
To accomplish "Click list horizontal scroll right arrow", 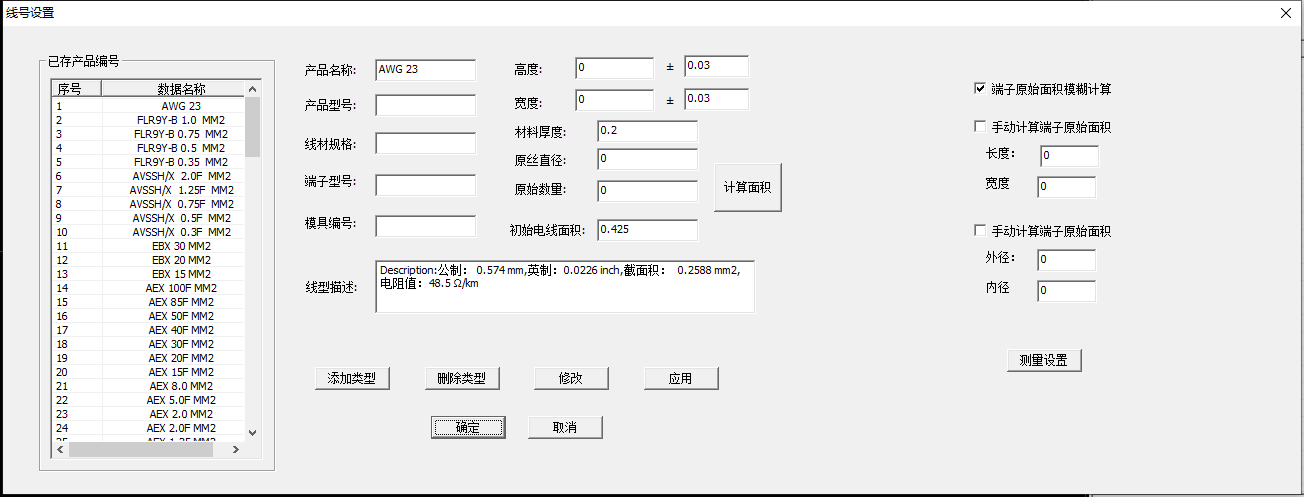I will tap(236, 450).
